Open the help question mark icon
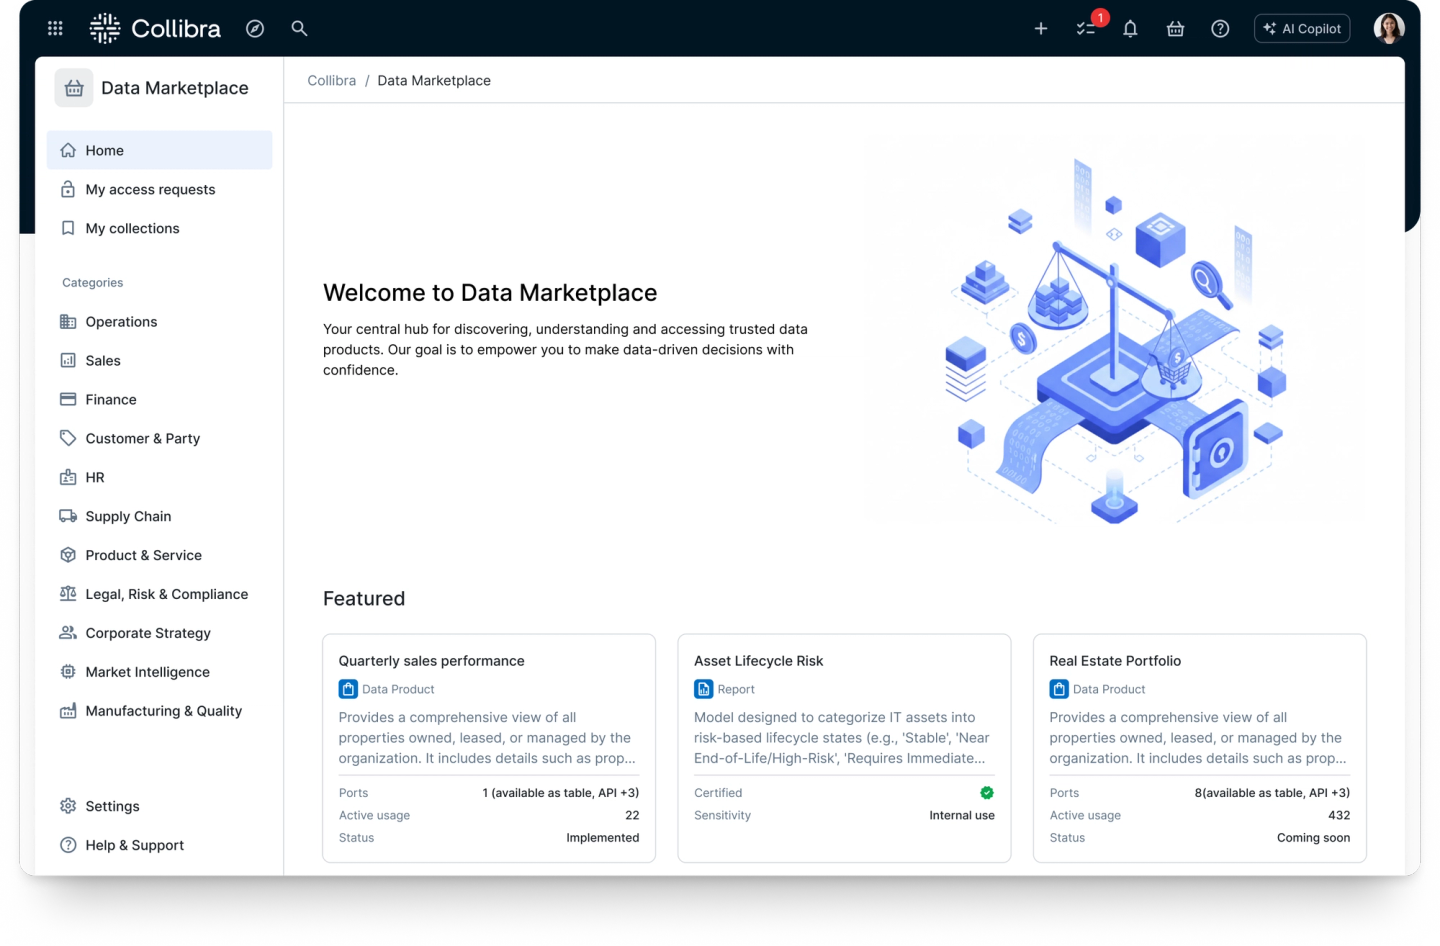This screenshot has height=946, width=1440. pyautogui.click(x=1220, y=29)
